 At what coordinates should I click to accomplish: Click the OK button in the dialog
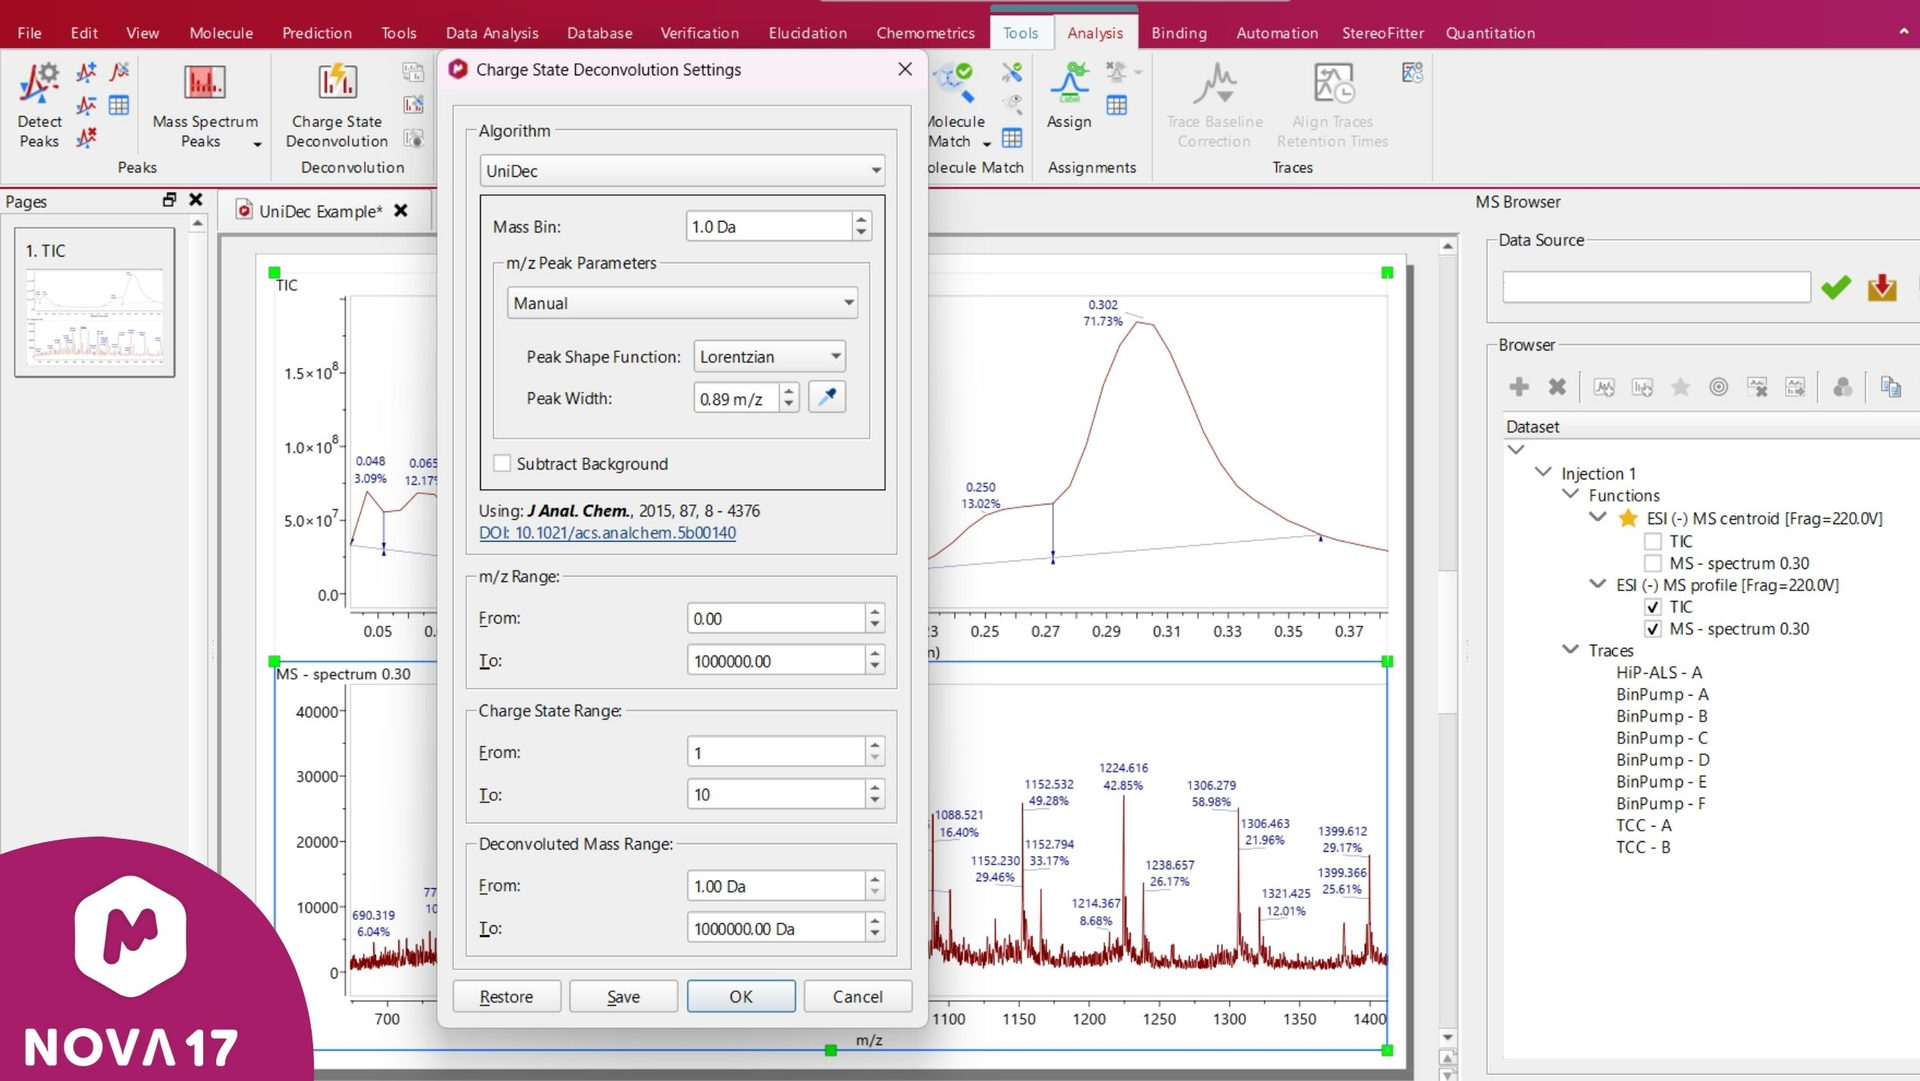740,997
